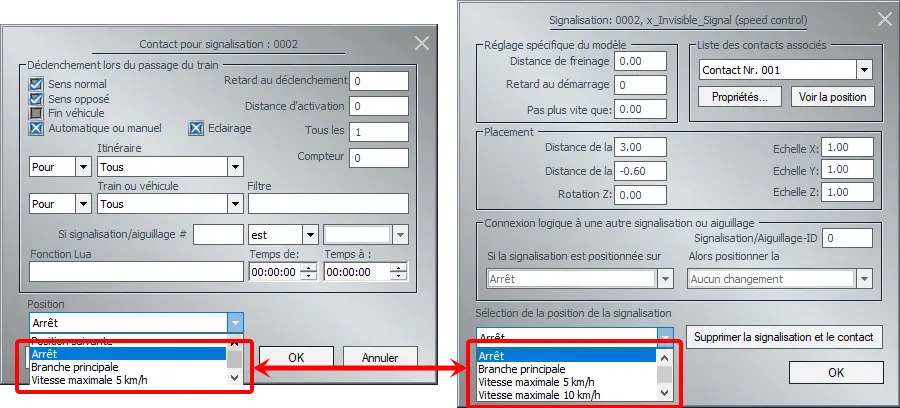Open the disabled dropdown right of 'est'
The image size is (900, 408).
(400, 235)
